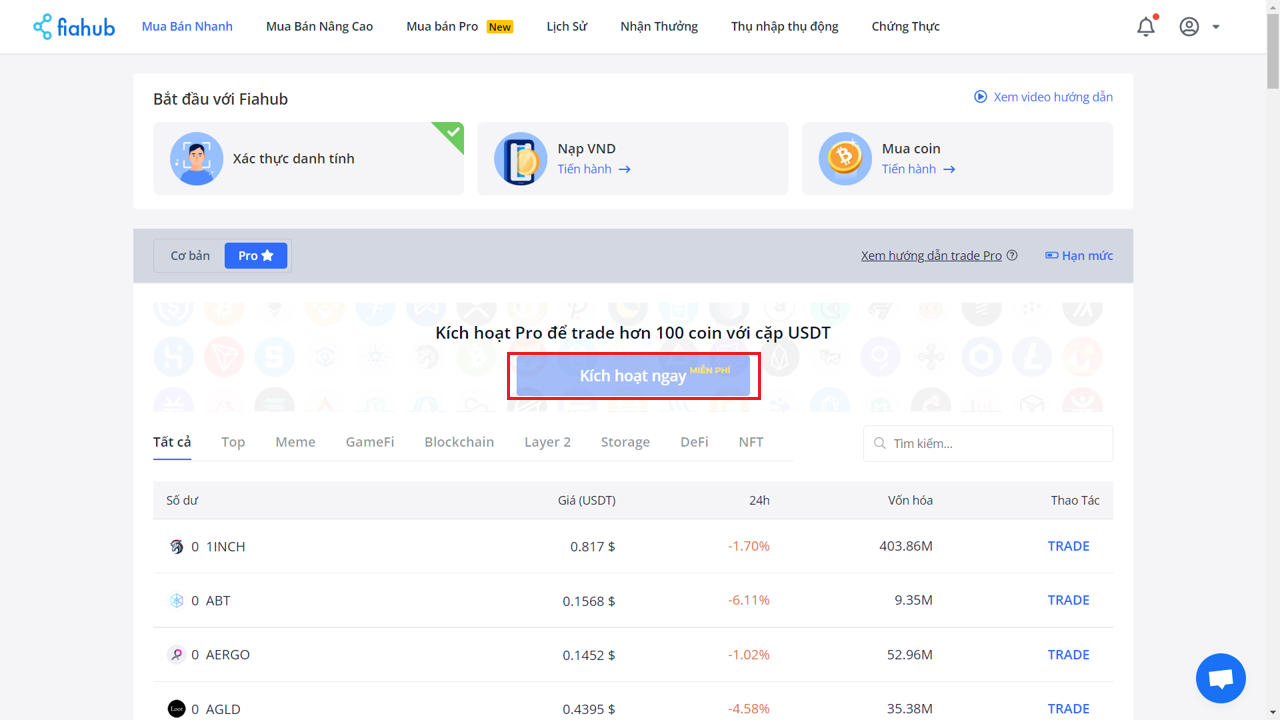Click Kích hoạt ngay button
Viewport: 1280px width, 720px height.
coord(633,375)
